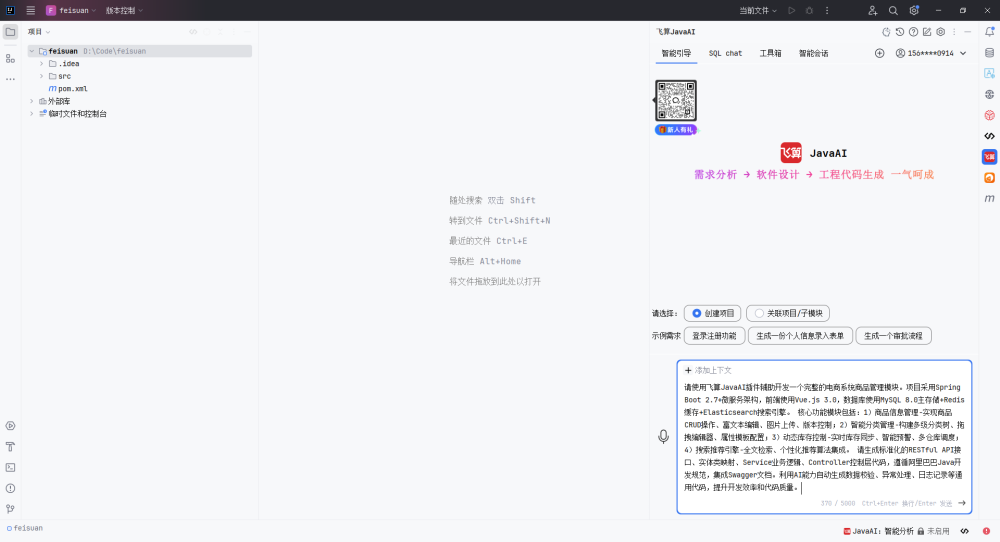Activate the microphone voice input icon
Viewport: 1000px width, 542px height.
pyautogui.click(x=663, y=436)
